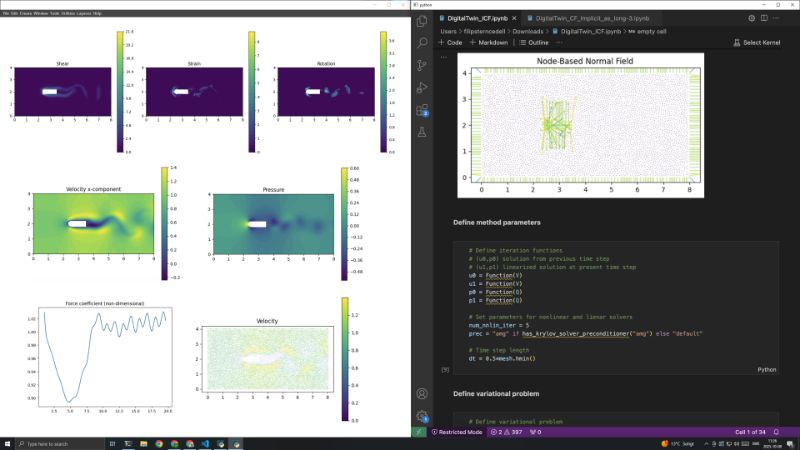Open the Window menu in plot window
Screen dimensions: 800x450
pyautogui.click(x=41, y=13)
